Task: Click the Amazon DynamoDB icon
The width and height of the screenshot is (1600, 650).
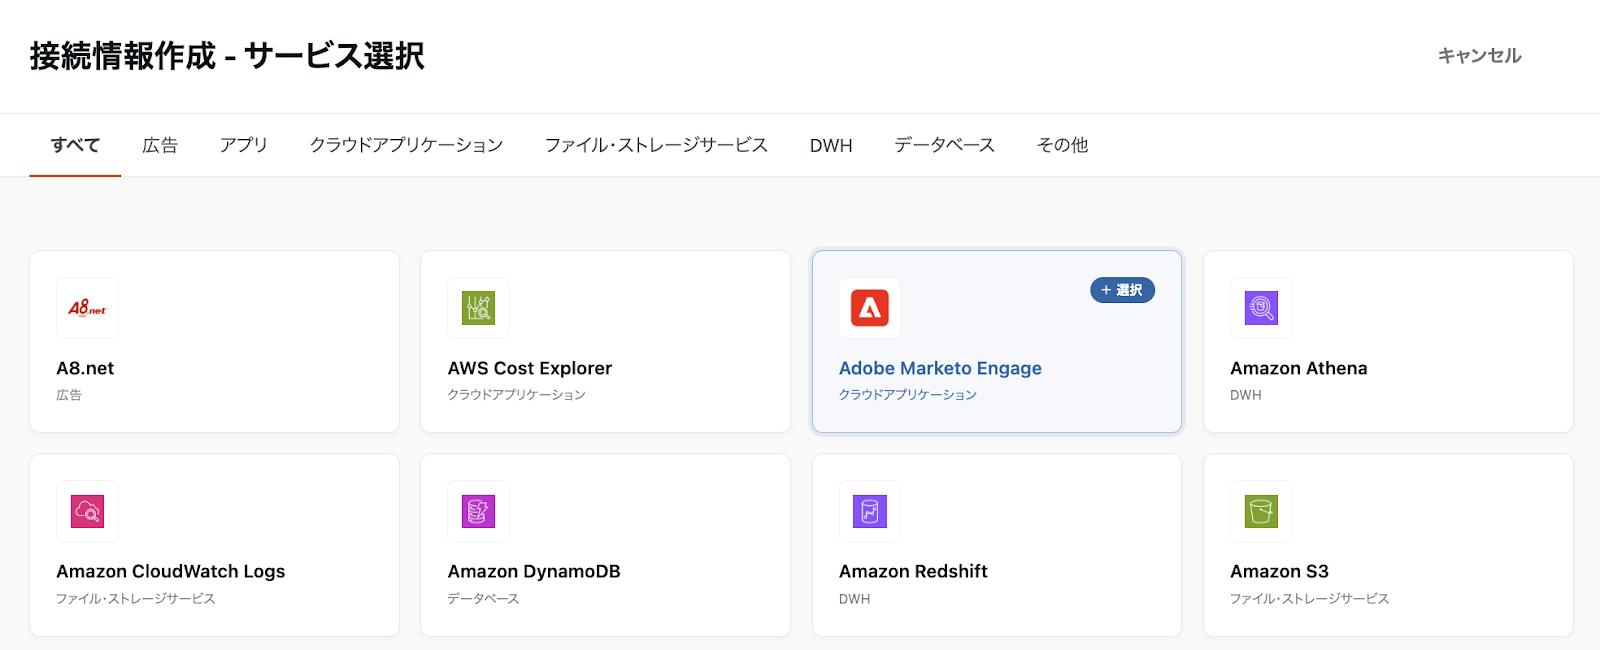Action: (x=478, y=512)
